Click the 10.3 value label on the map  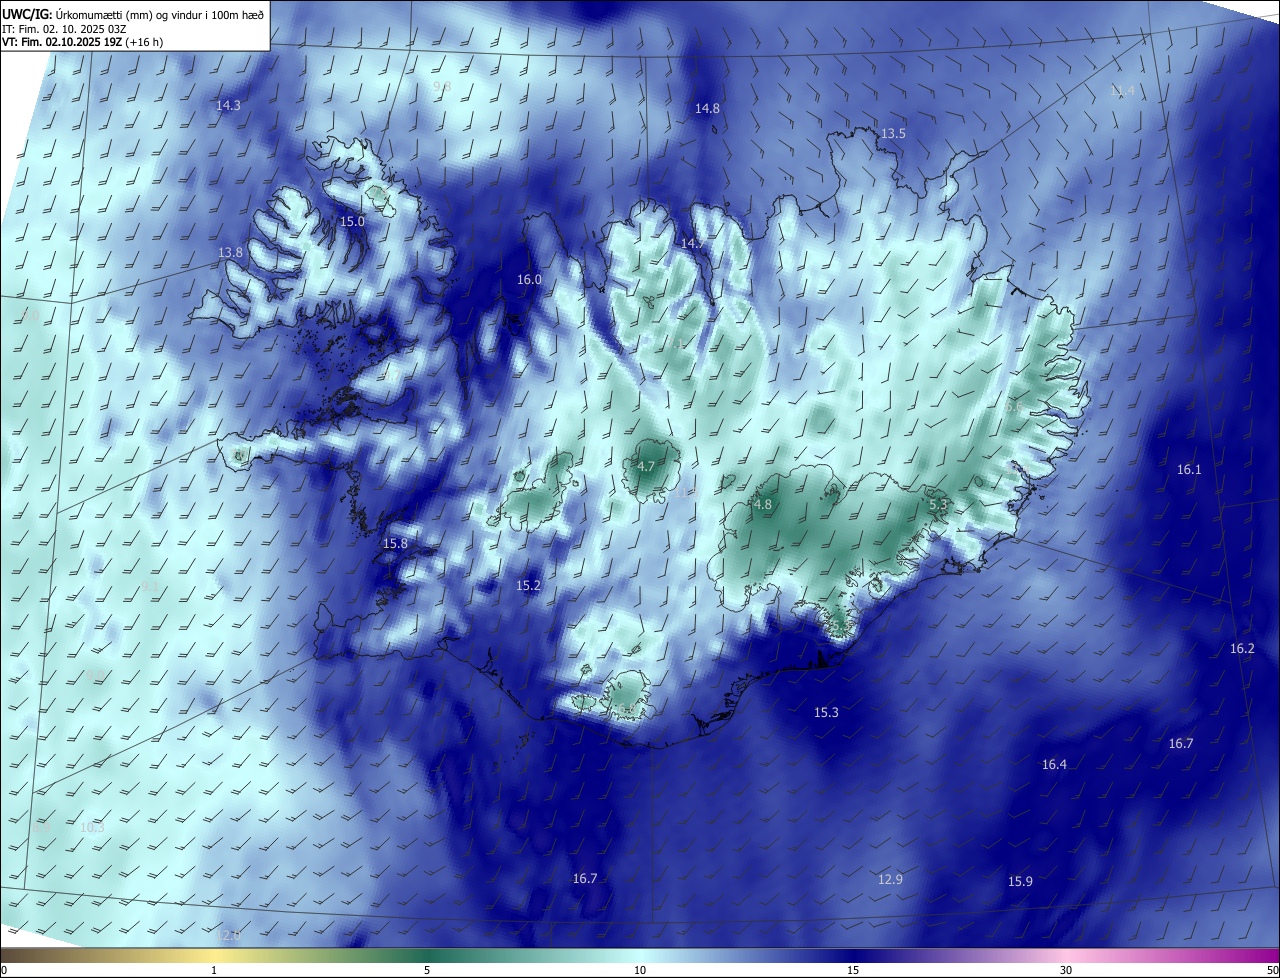point(92,828)
